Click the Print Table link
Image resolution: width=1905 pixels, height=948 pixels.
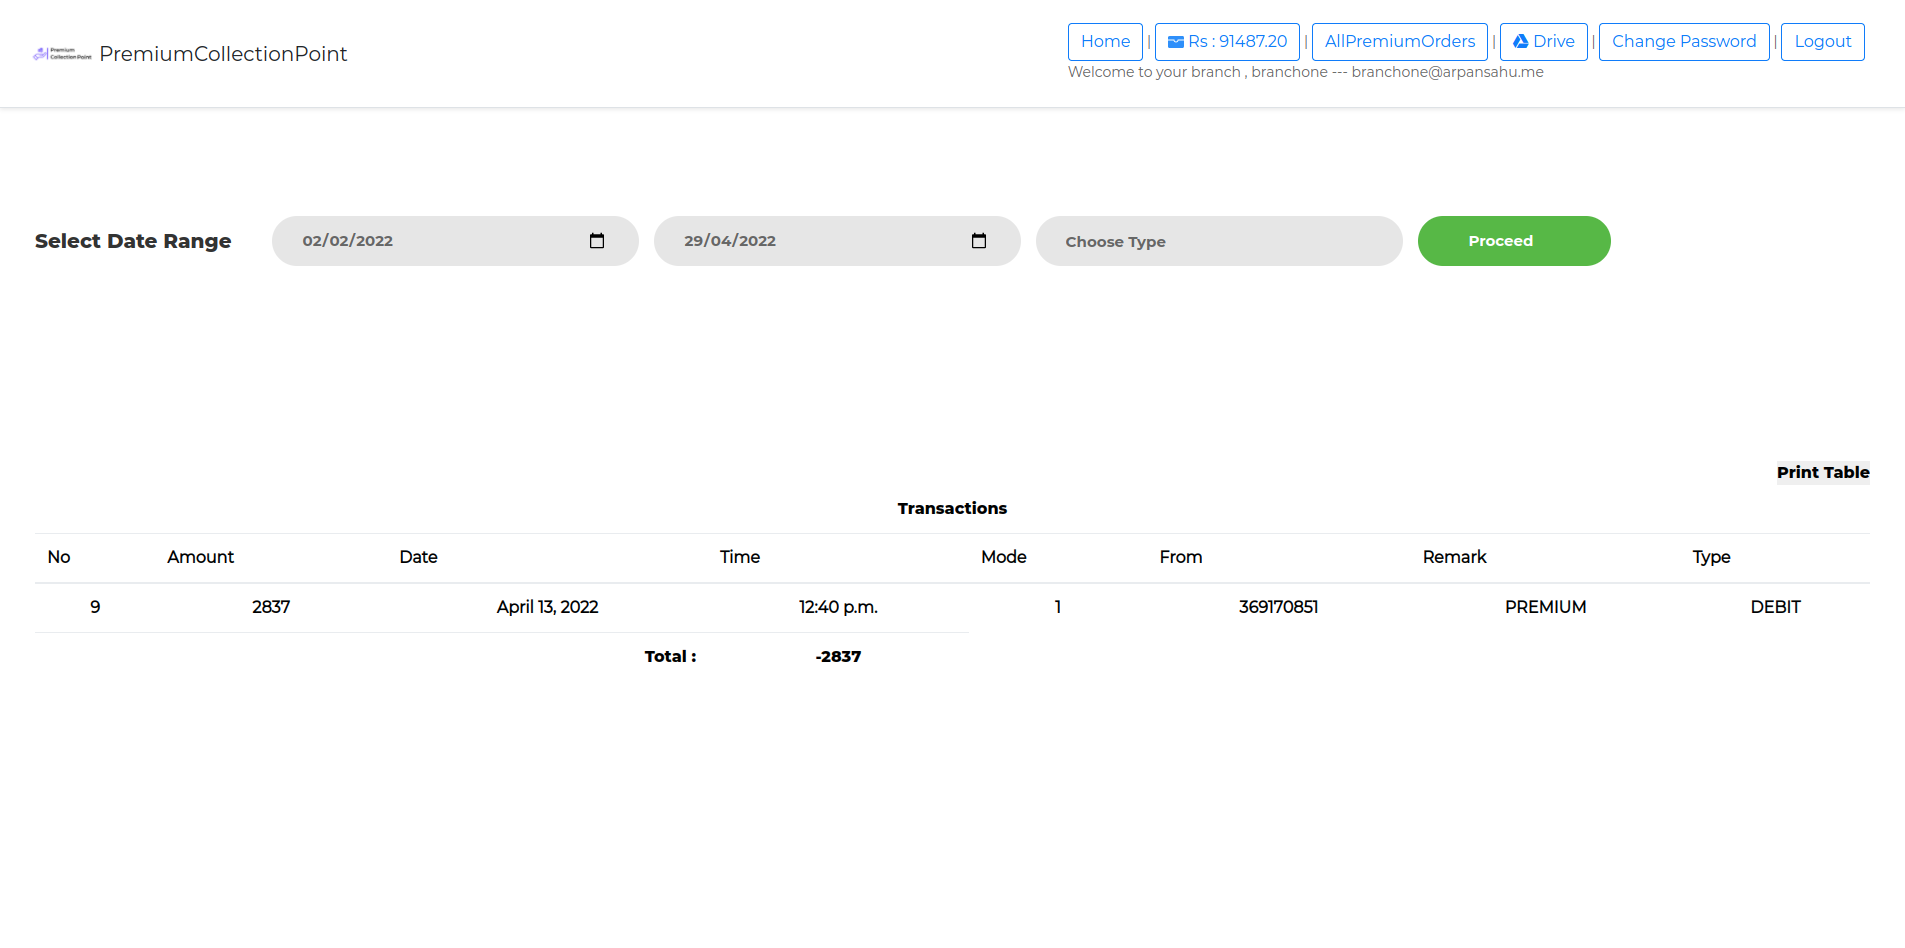pos(1822,472)
